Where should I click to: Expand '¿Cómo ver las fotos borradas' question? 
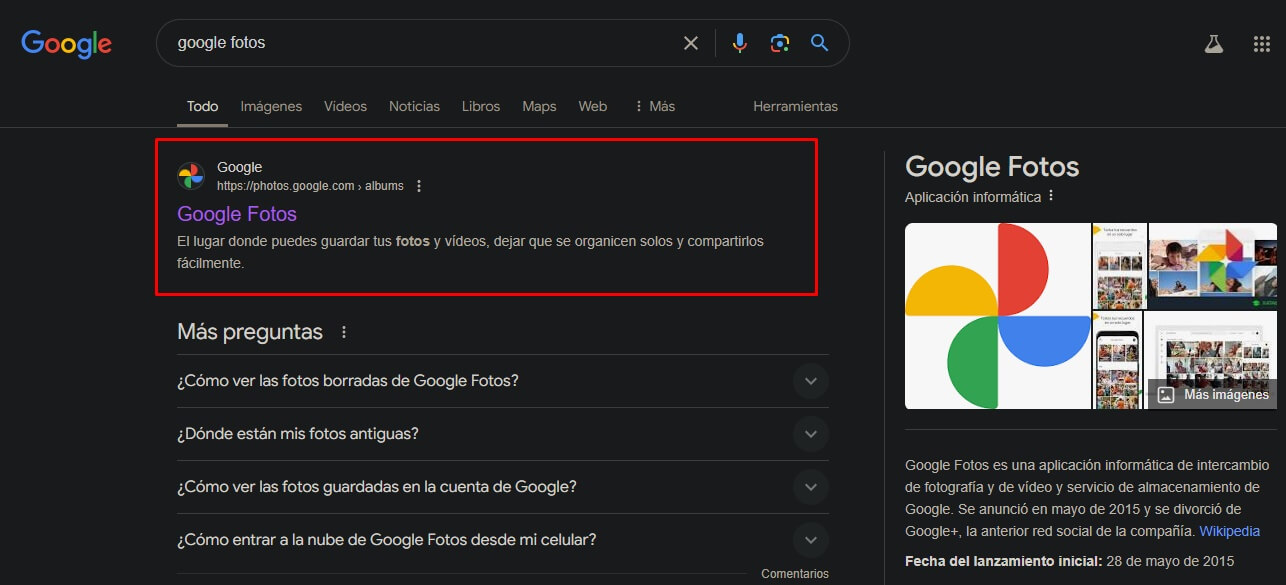[503, 381]
